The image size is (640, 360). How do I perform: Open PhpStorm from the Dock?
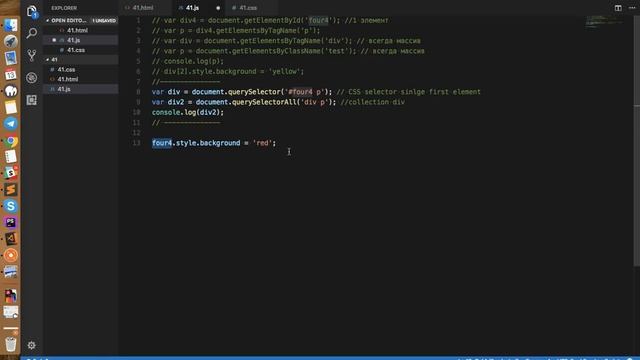[x=11, y=222]
